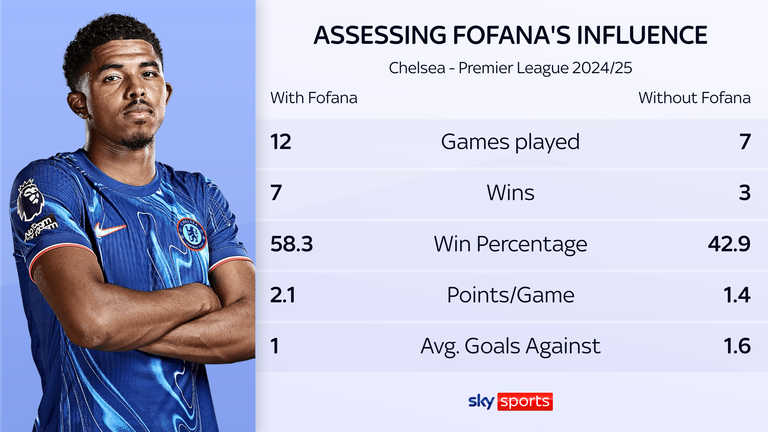Click the 'Games played' row label
This screenshot has height=432, width=768.
(510, 142)
